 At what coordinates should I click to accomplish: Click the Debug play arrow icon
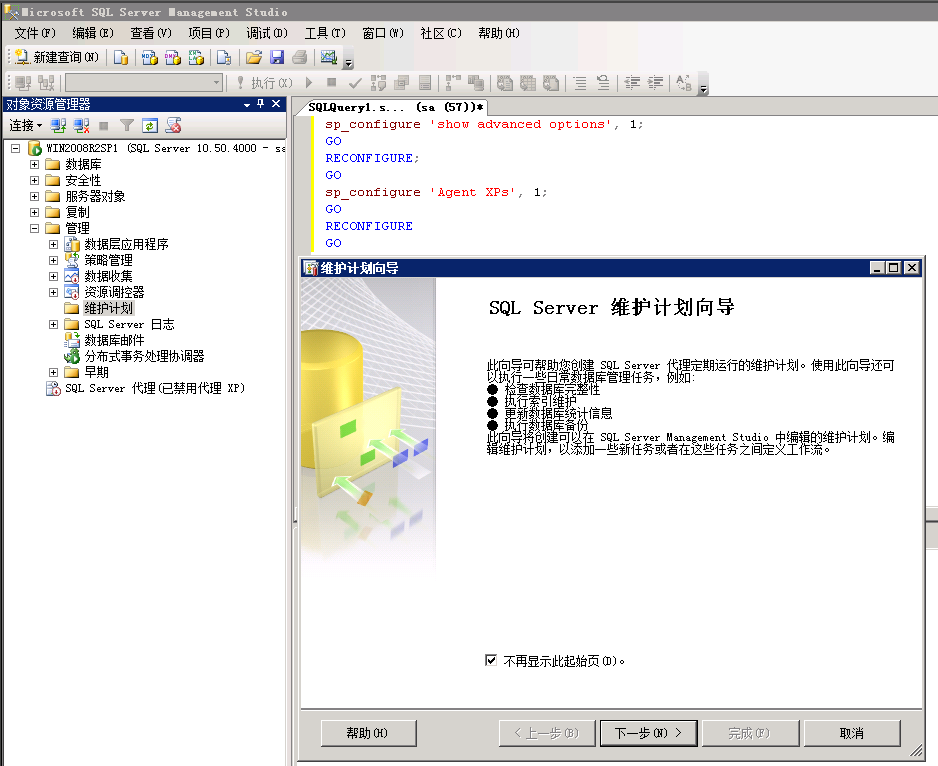309,83
